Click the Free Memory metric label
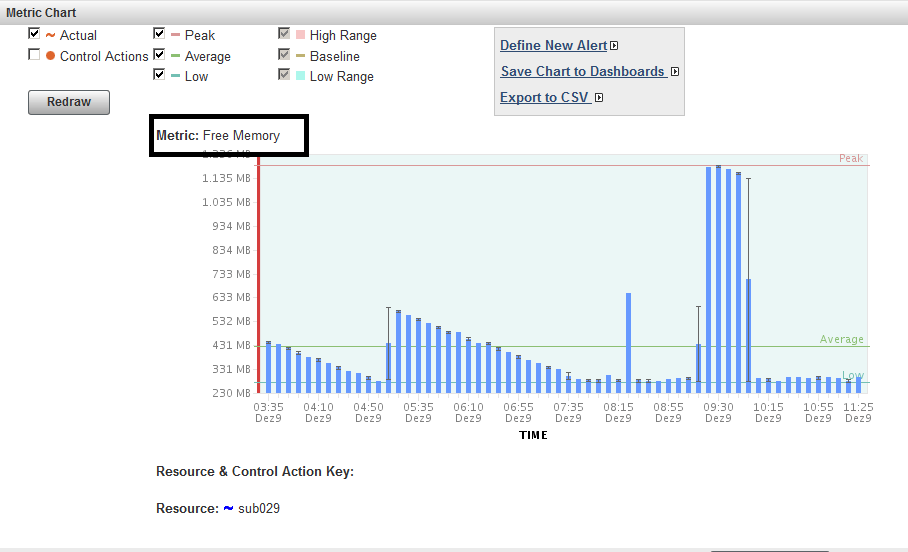Screen dimensions: 908x552 (x=241, y=136)
